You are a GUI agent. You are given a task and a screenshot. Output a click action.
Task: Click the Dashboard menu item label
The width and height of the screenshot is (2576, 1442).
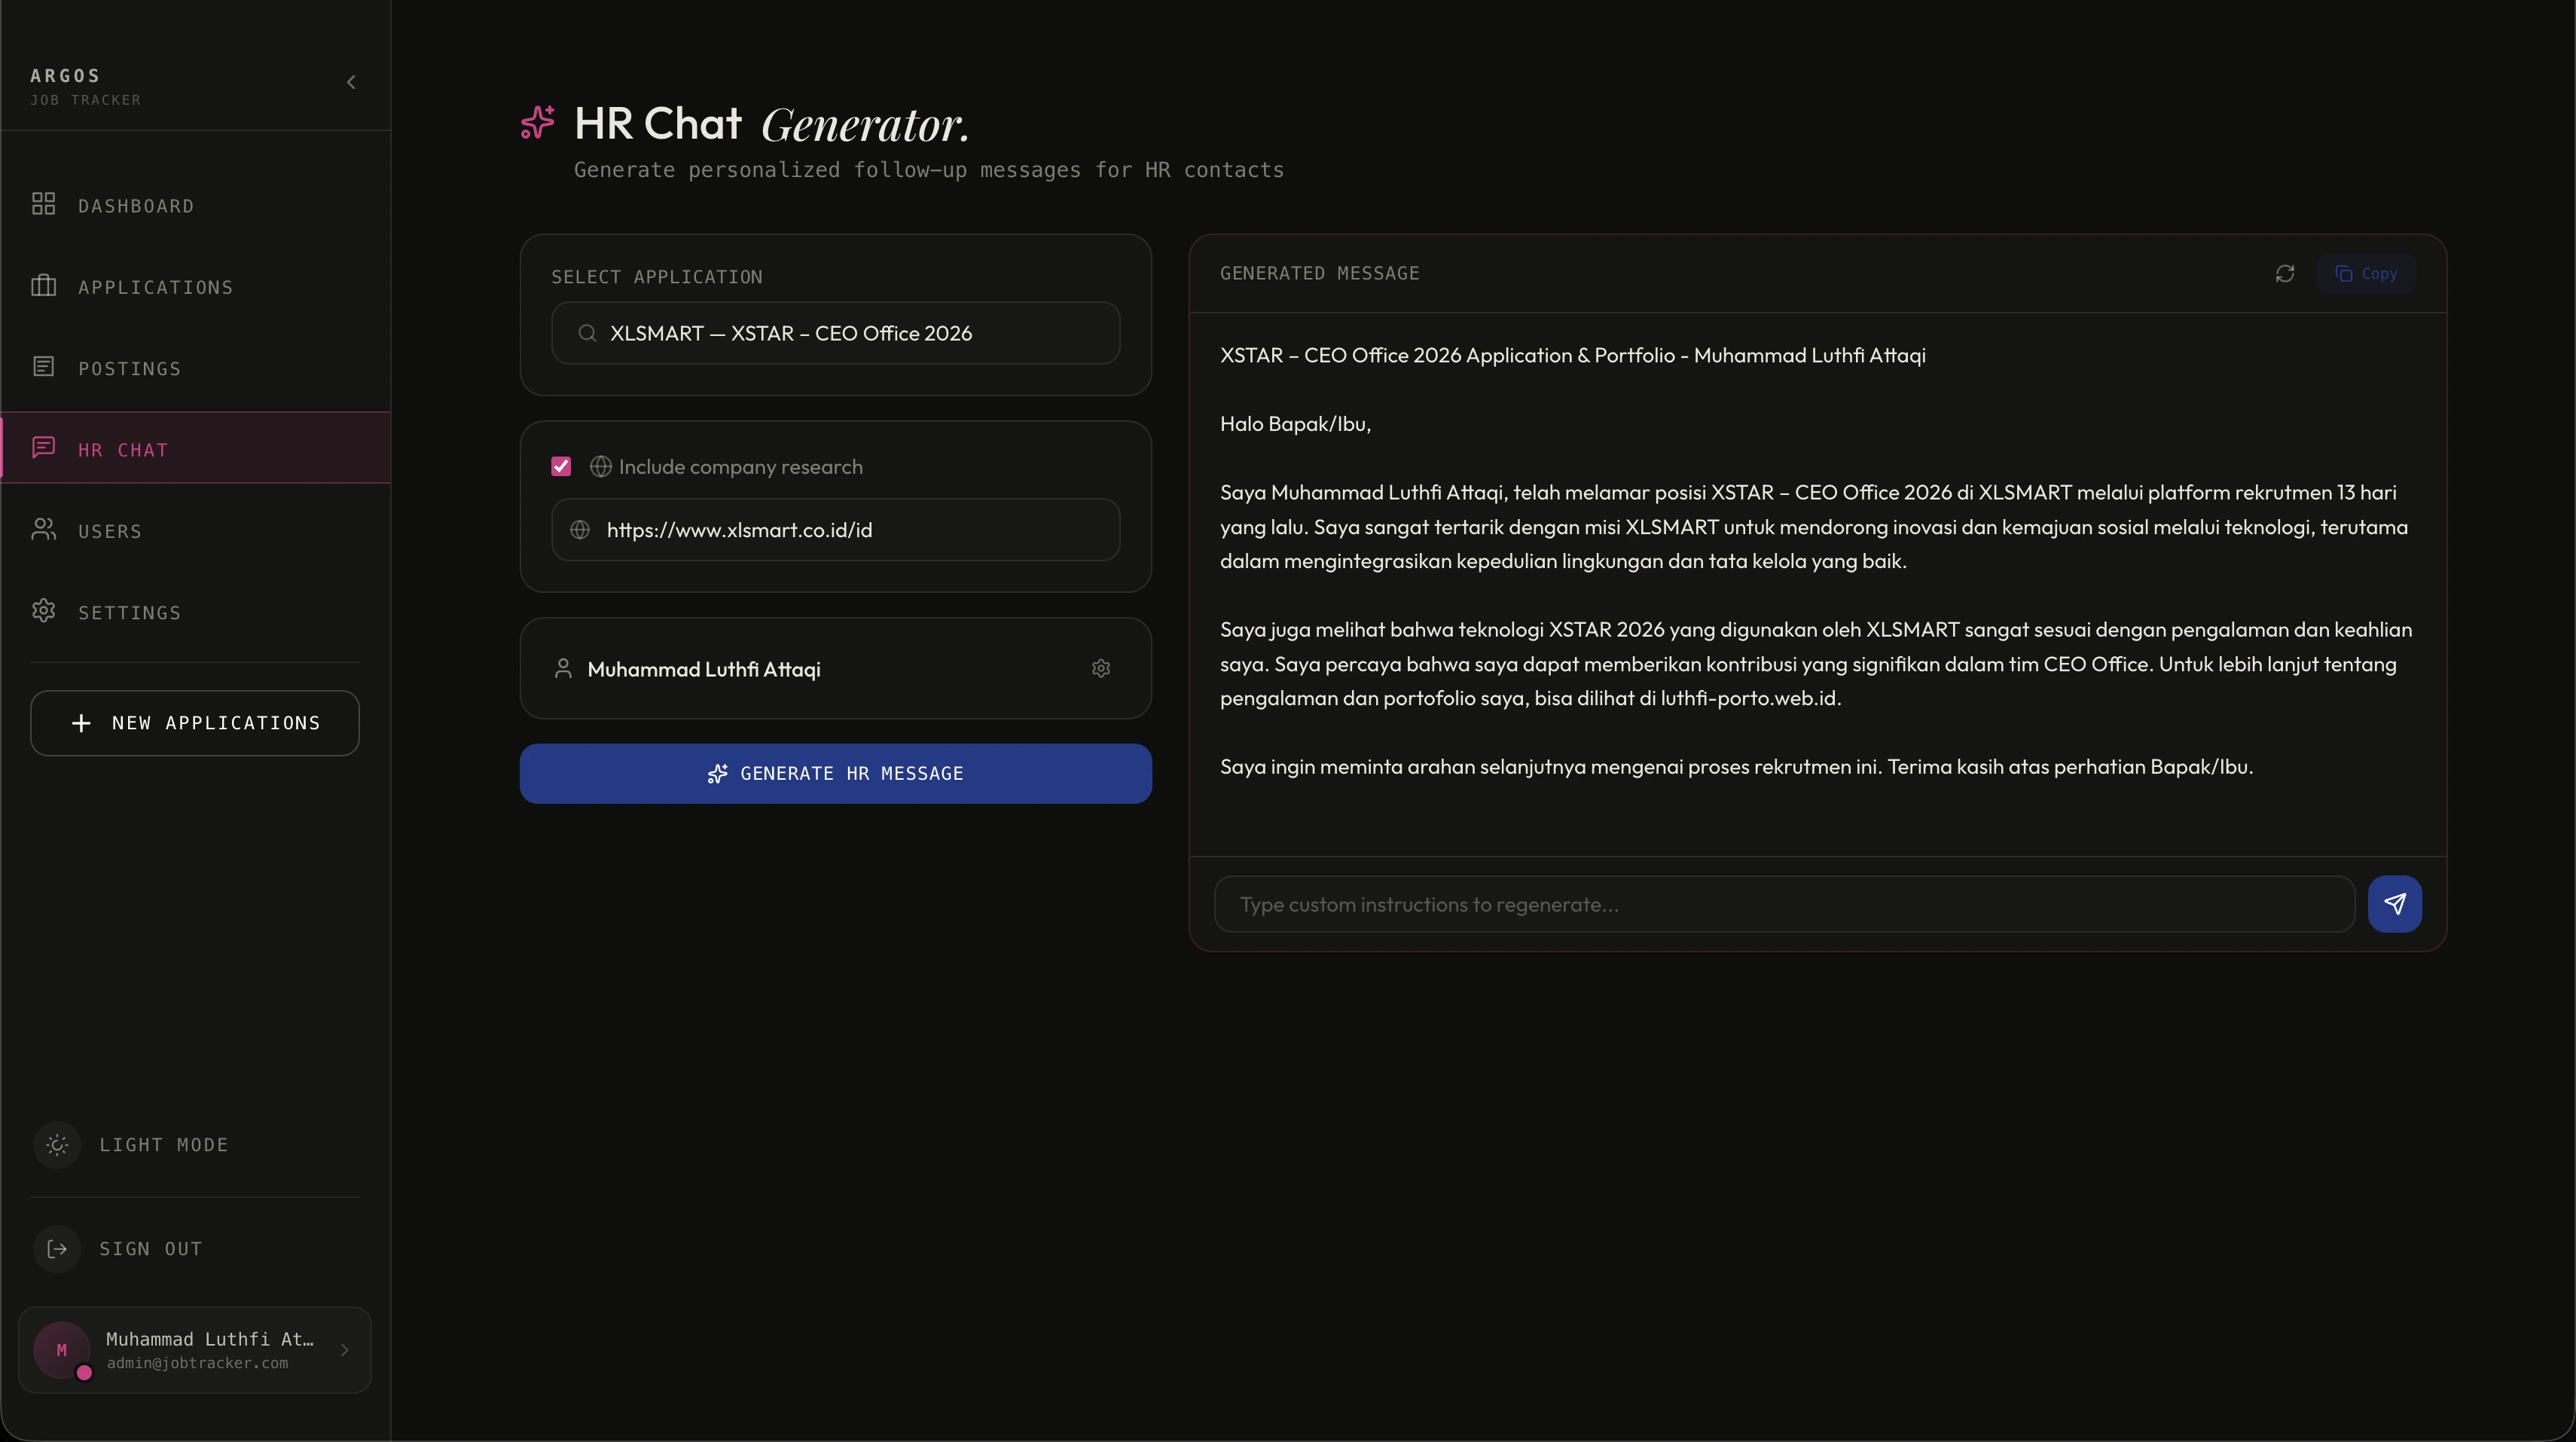(137, 206)
